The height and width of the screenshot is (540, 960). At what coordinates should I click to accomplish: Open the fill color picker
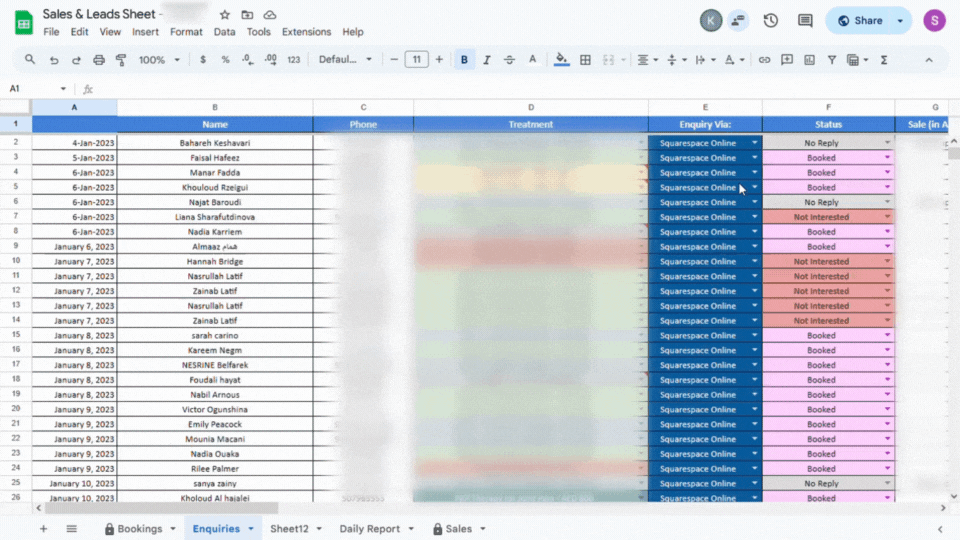[561, 60]
